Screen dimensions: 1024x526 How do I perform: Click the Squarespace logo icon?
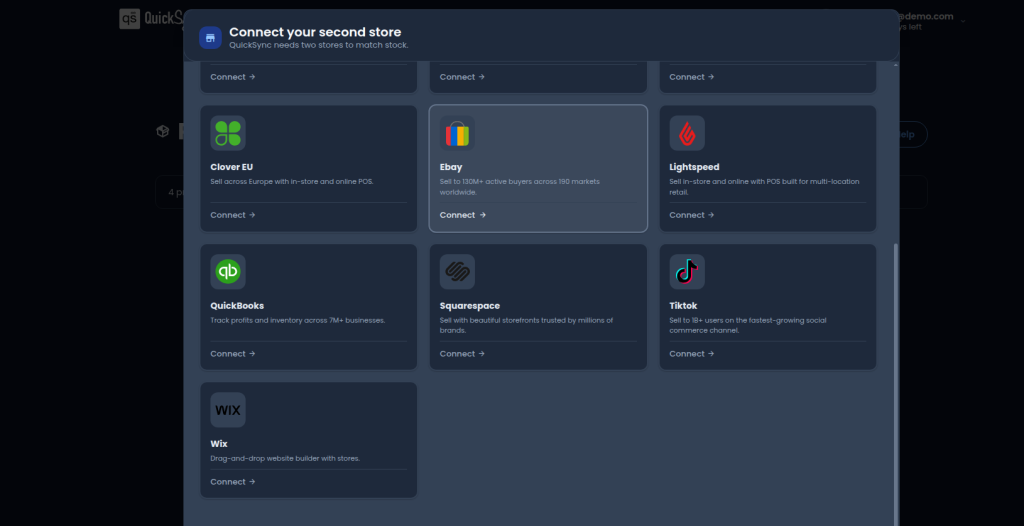coord(457,272)
